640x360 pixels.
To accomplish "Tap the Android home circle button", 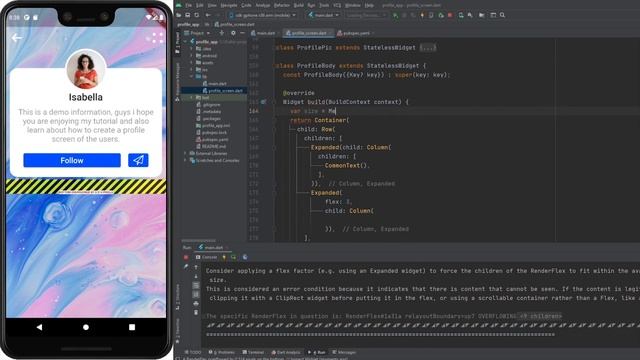I will (86, 327).
